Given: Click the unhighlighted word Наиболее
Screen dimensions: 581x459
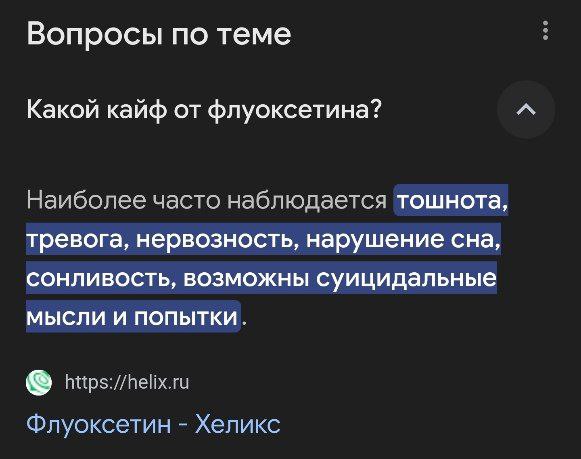Looking at the screenshot, I should (x=86, y=200).
